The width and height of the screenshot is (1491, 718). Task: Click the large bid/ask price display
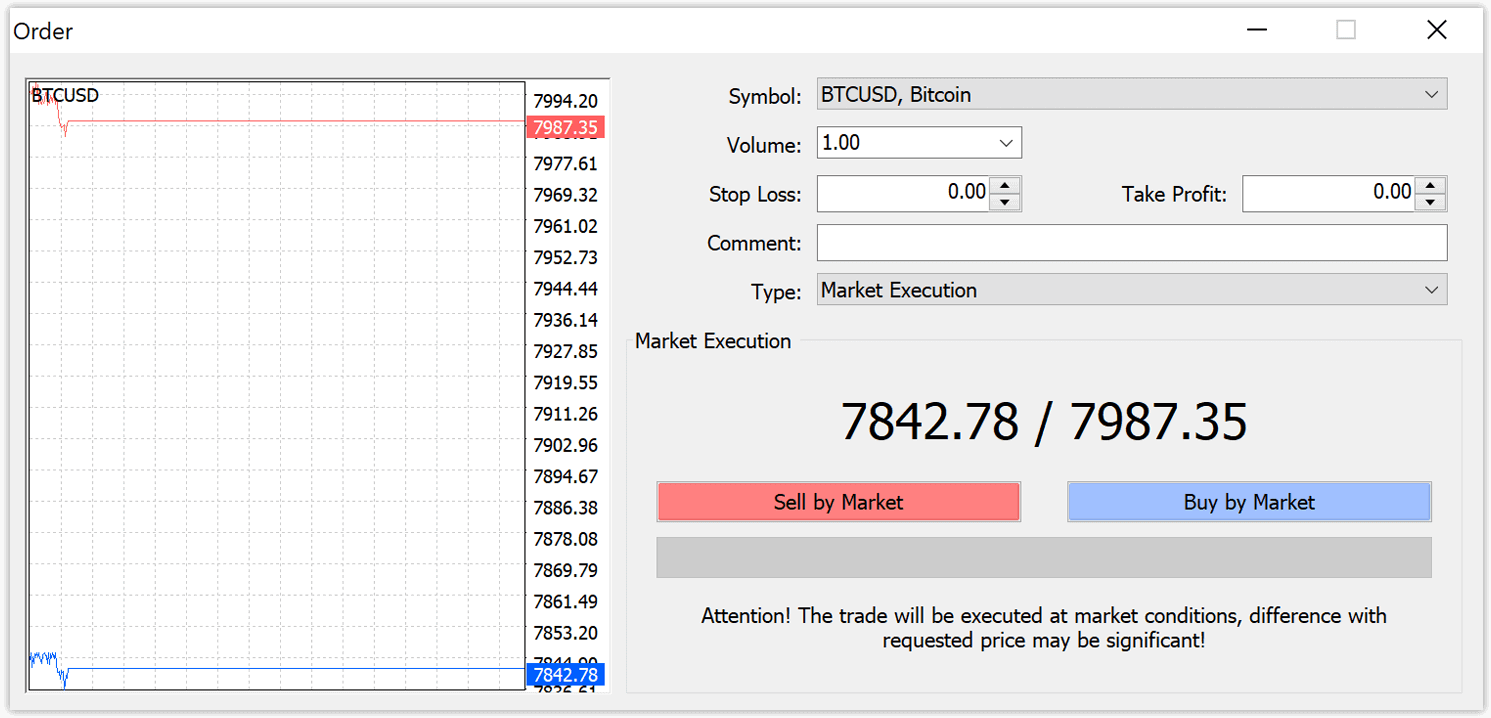pyautogui.click(x=1044, y=422)
